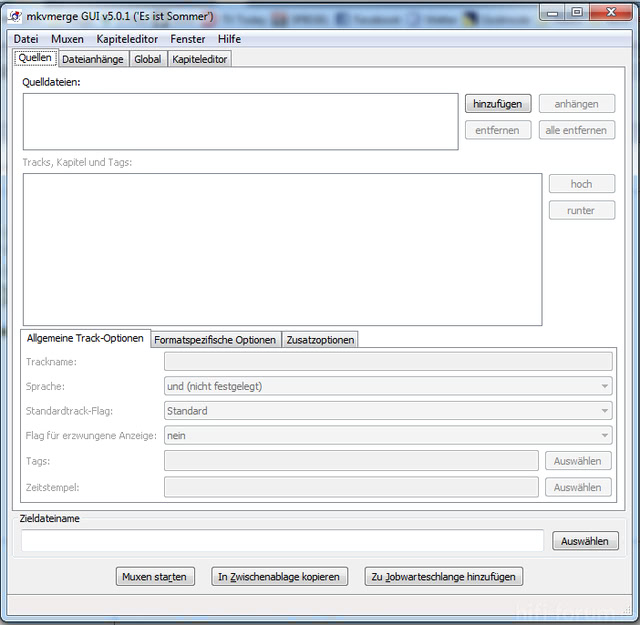This screenshot has width=640, height=625.
Task: Switch to the Dateianhänge tab
Action: click(93, 59)
